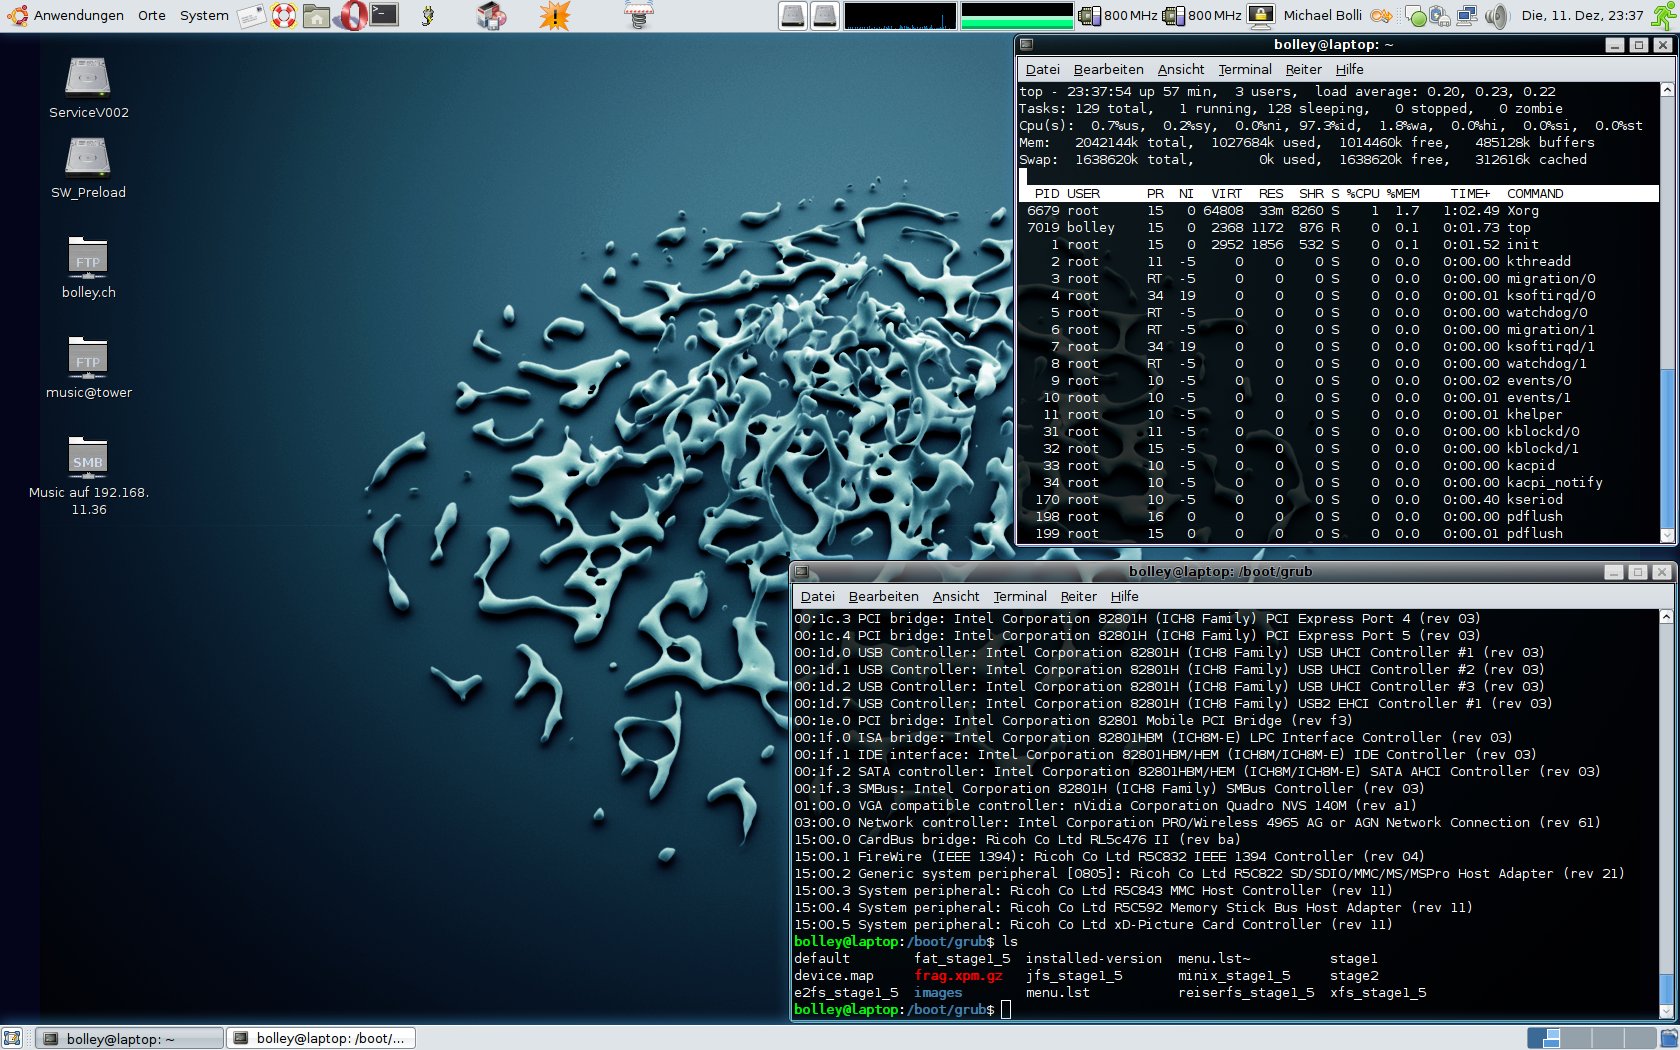The width and height of the screenshot is (1680, 1050).
Task: Open the home folder launcher icon
Action: pyautogui.click(x=317, y=15)
